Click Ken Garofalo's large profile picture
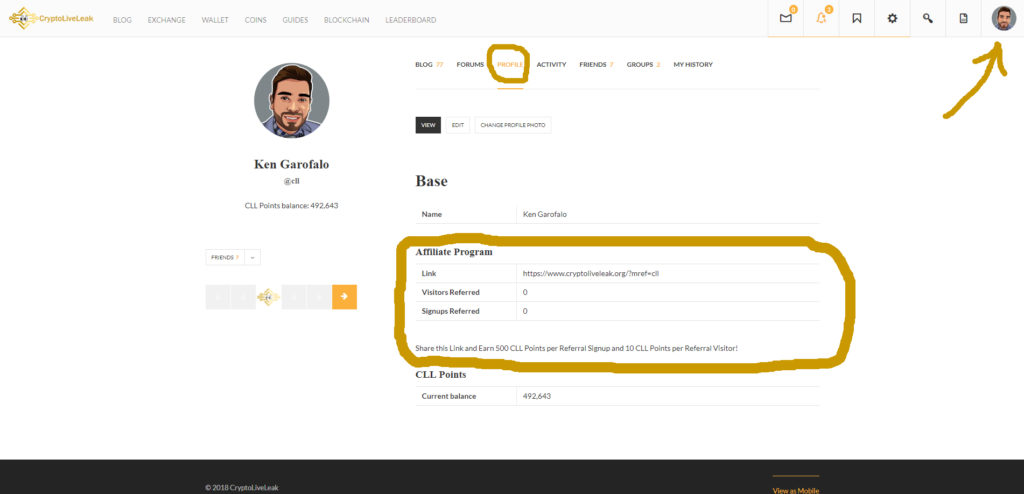The image size is (1024, 494). 292,101
